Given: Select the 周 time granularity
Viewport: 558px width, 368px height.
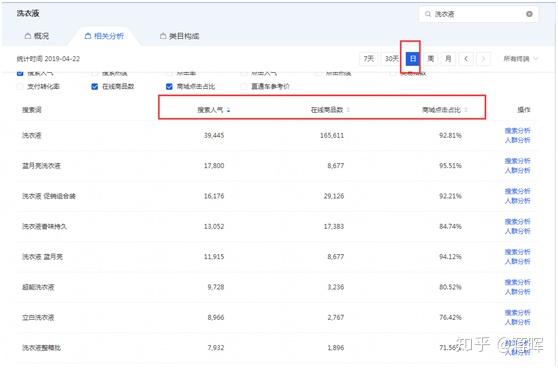Looking at the screenshot, I should 431,59.
